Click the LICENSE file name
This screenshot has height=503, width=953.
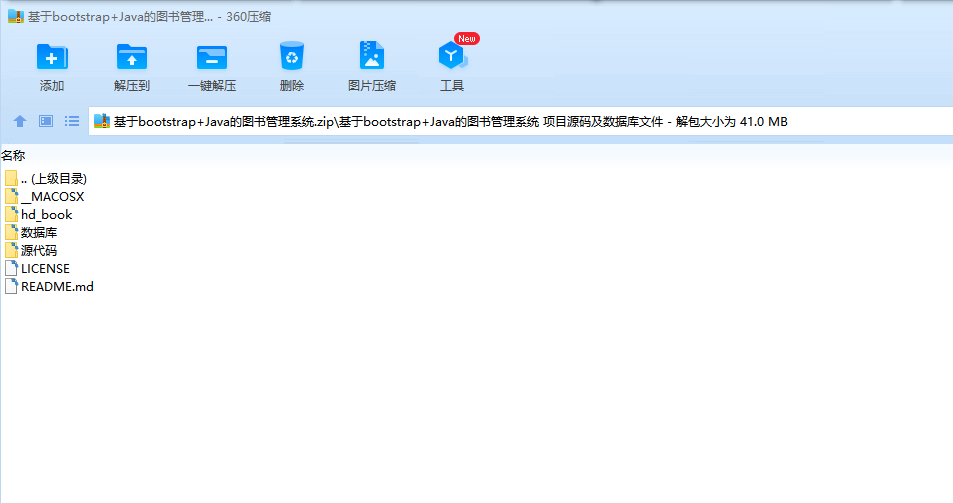45,269
